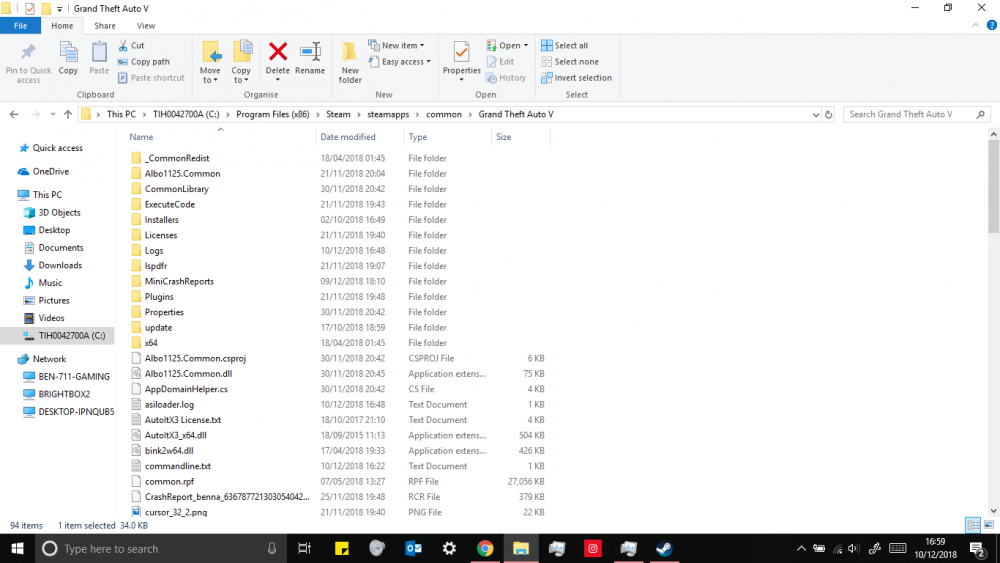Expand New item dropdown
This screenshot has width=1000, height=563.
coord(422,46)
